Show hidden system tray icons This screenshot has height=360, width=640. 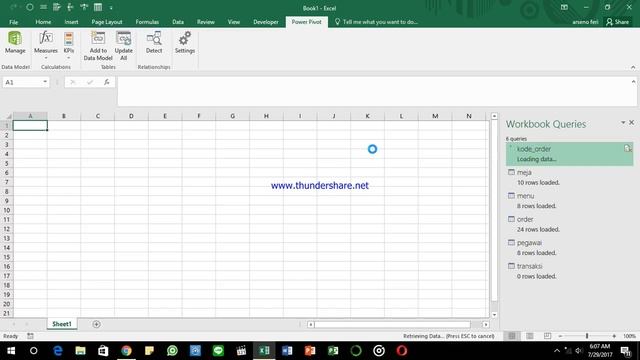click(557, 351)
